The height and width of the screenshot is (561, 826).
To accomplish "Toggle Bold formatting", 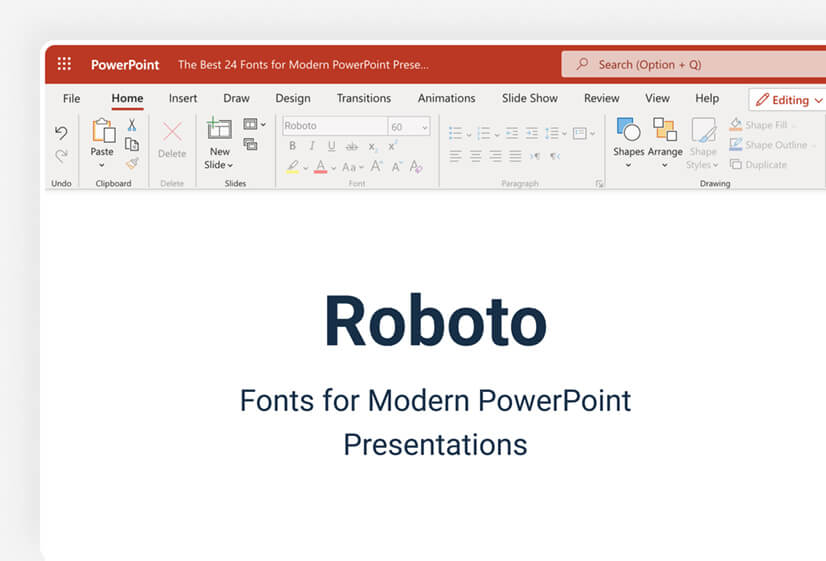I will [292, 146].
